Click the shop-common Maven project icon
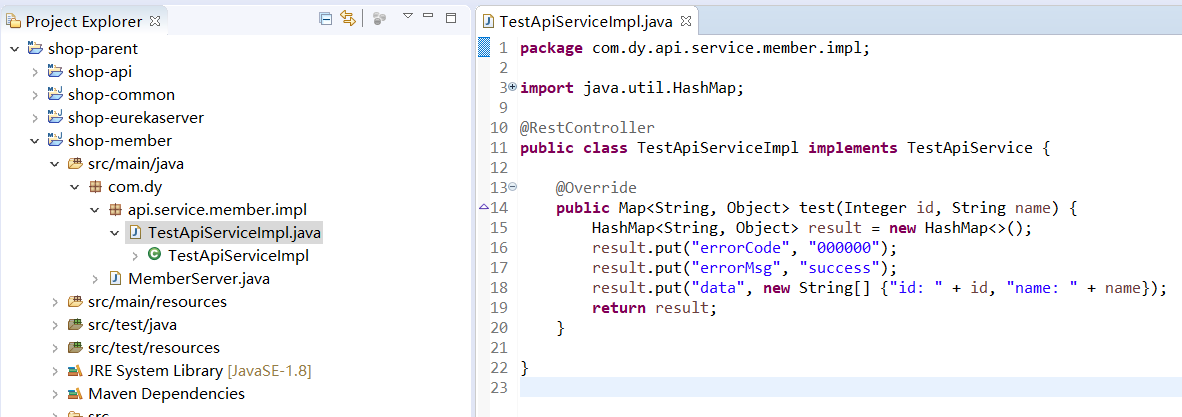This screenshot has height=417, width=1182. tap(54, 94)
